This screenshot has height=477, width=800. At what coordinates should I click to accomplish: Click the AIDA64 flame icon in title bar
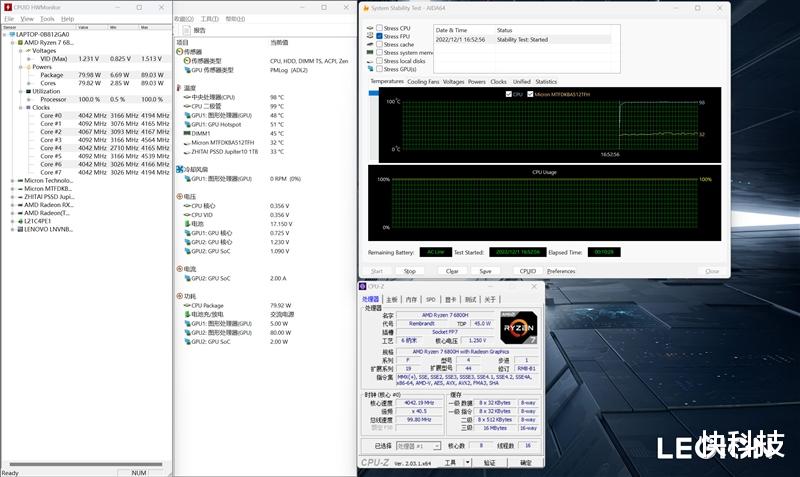tap(365, 9)
